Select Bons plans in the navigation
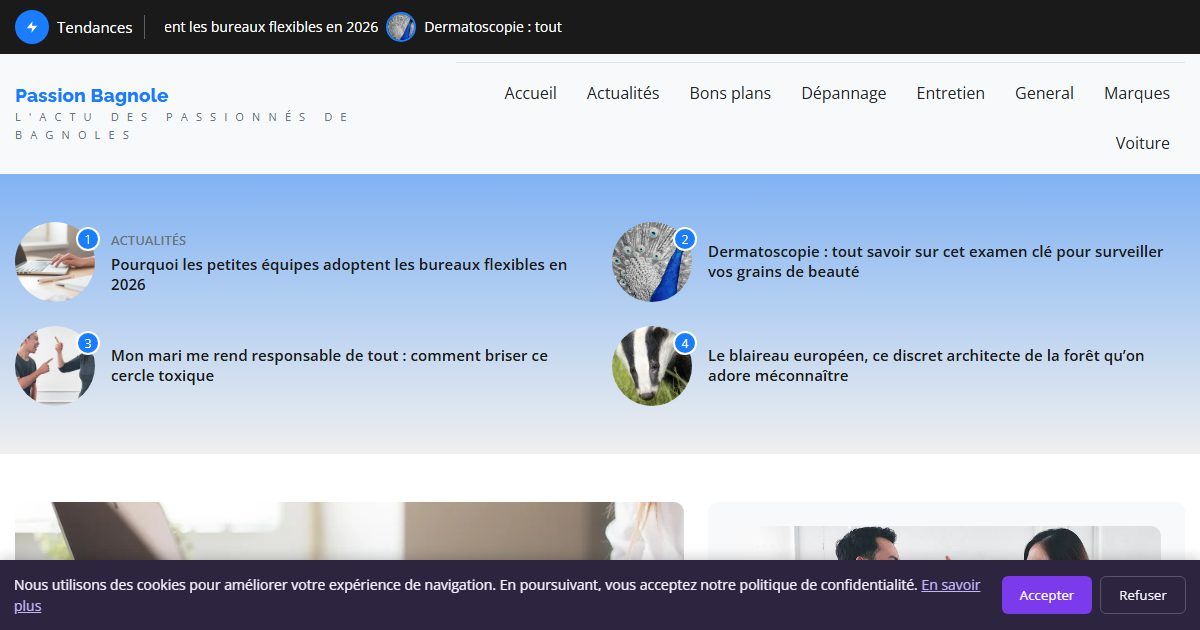Image resolution: width=1200 pixels, height=630 pixels. (x=730, y=93)
